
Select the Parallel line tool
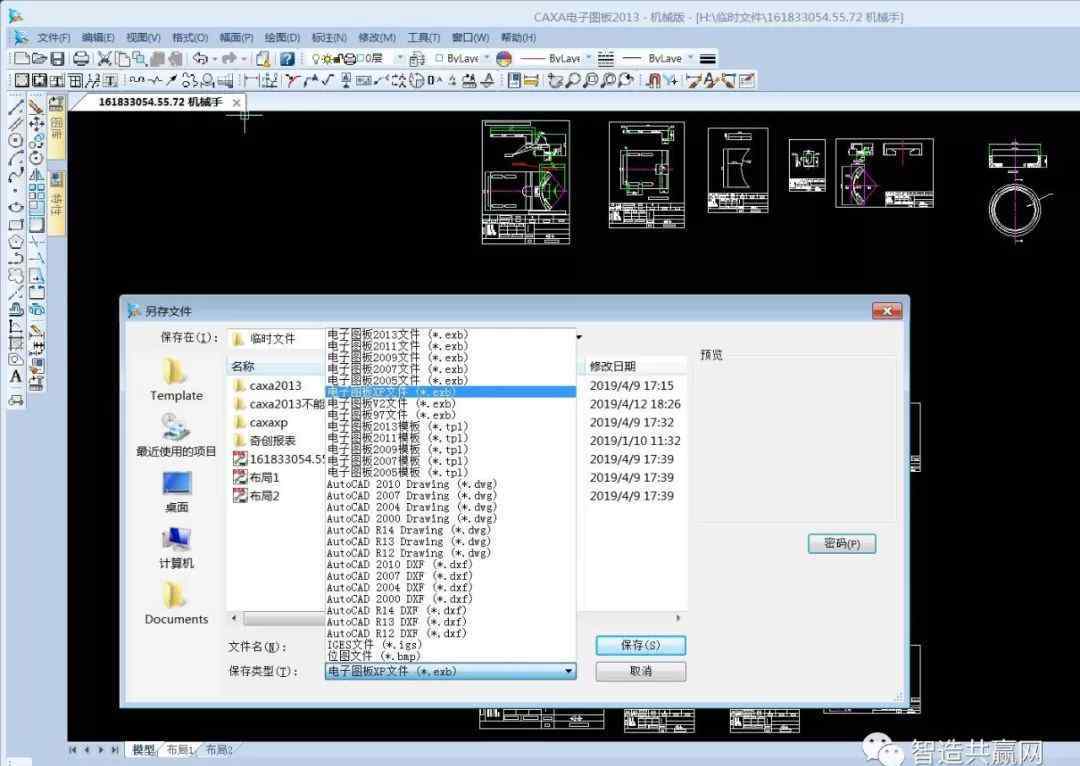16,123
